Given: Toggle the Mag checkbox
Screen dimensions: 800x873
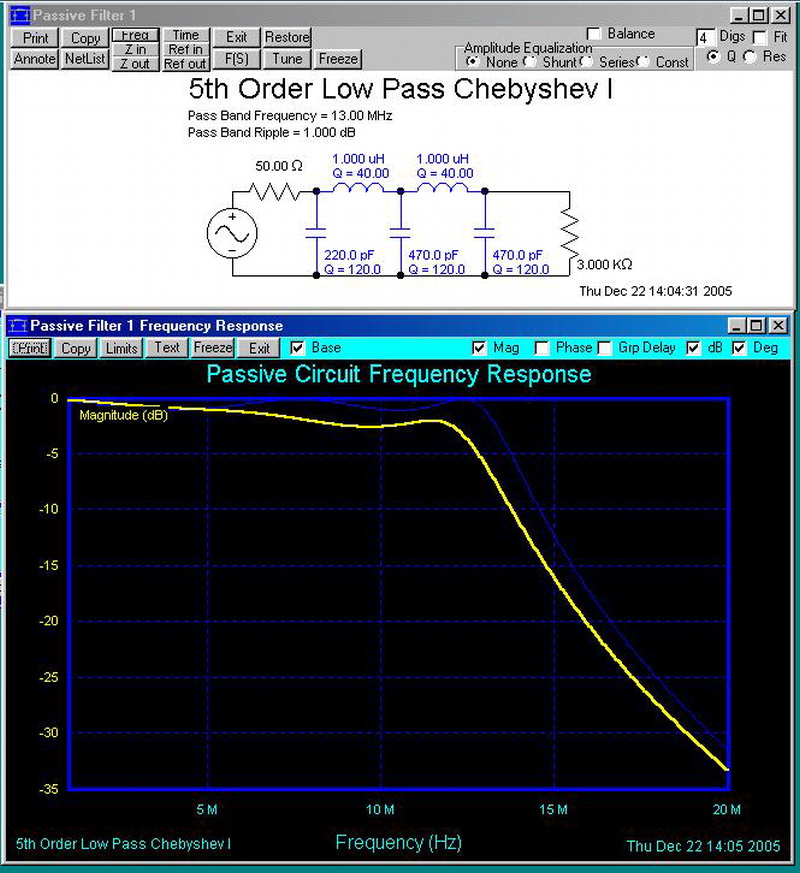Looking at the screenshot, I should point(479,348).
